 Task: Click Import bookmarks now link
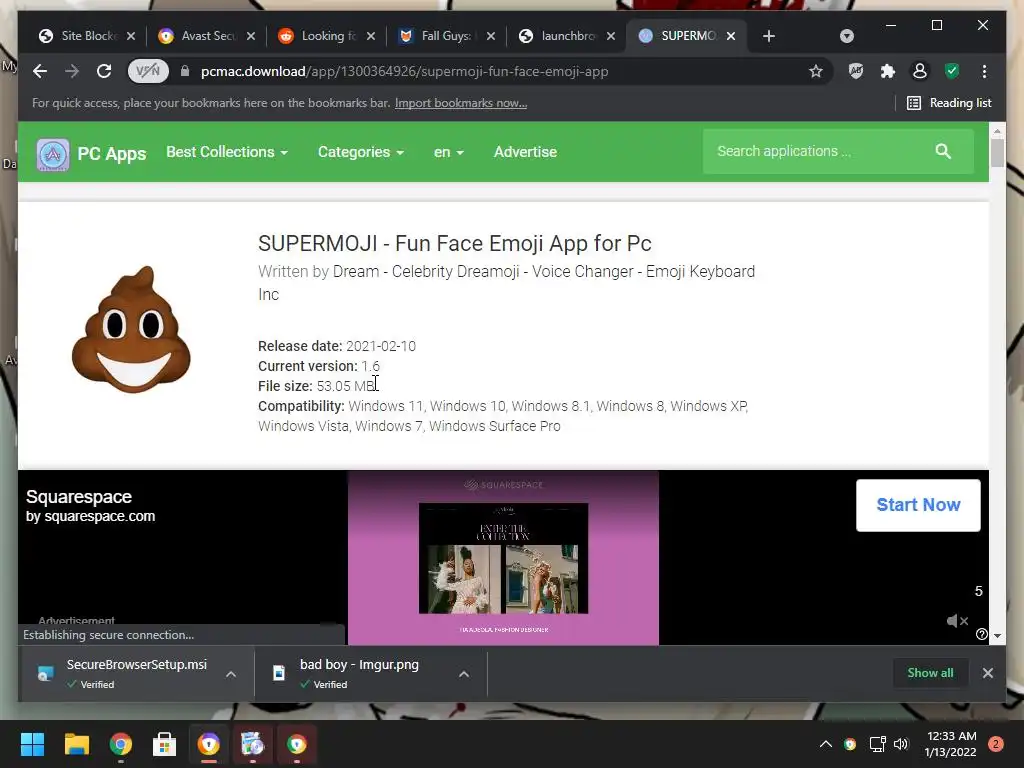click(x=460, y=103)
